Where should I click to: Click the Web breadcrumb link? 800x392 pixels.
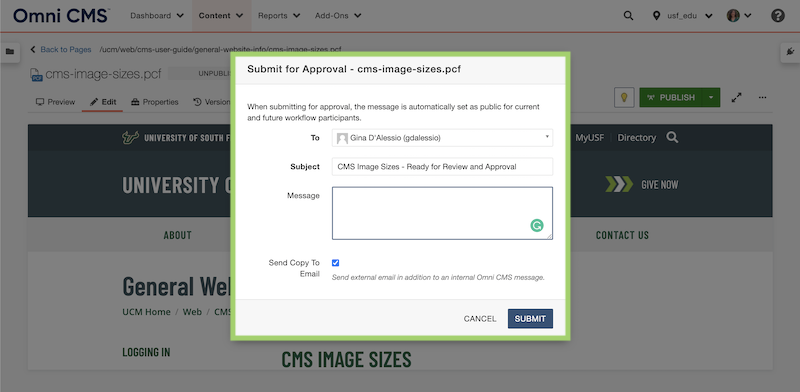pos(192,312)
